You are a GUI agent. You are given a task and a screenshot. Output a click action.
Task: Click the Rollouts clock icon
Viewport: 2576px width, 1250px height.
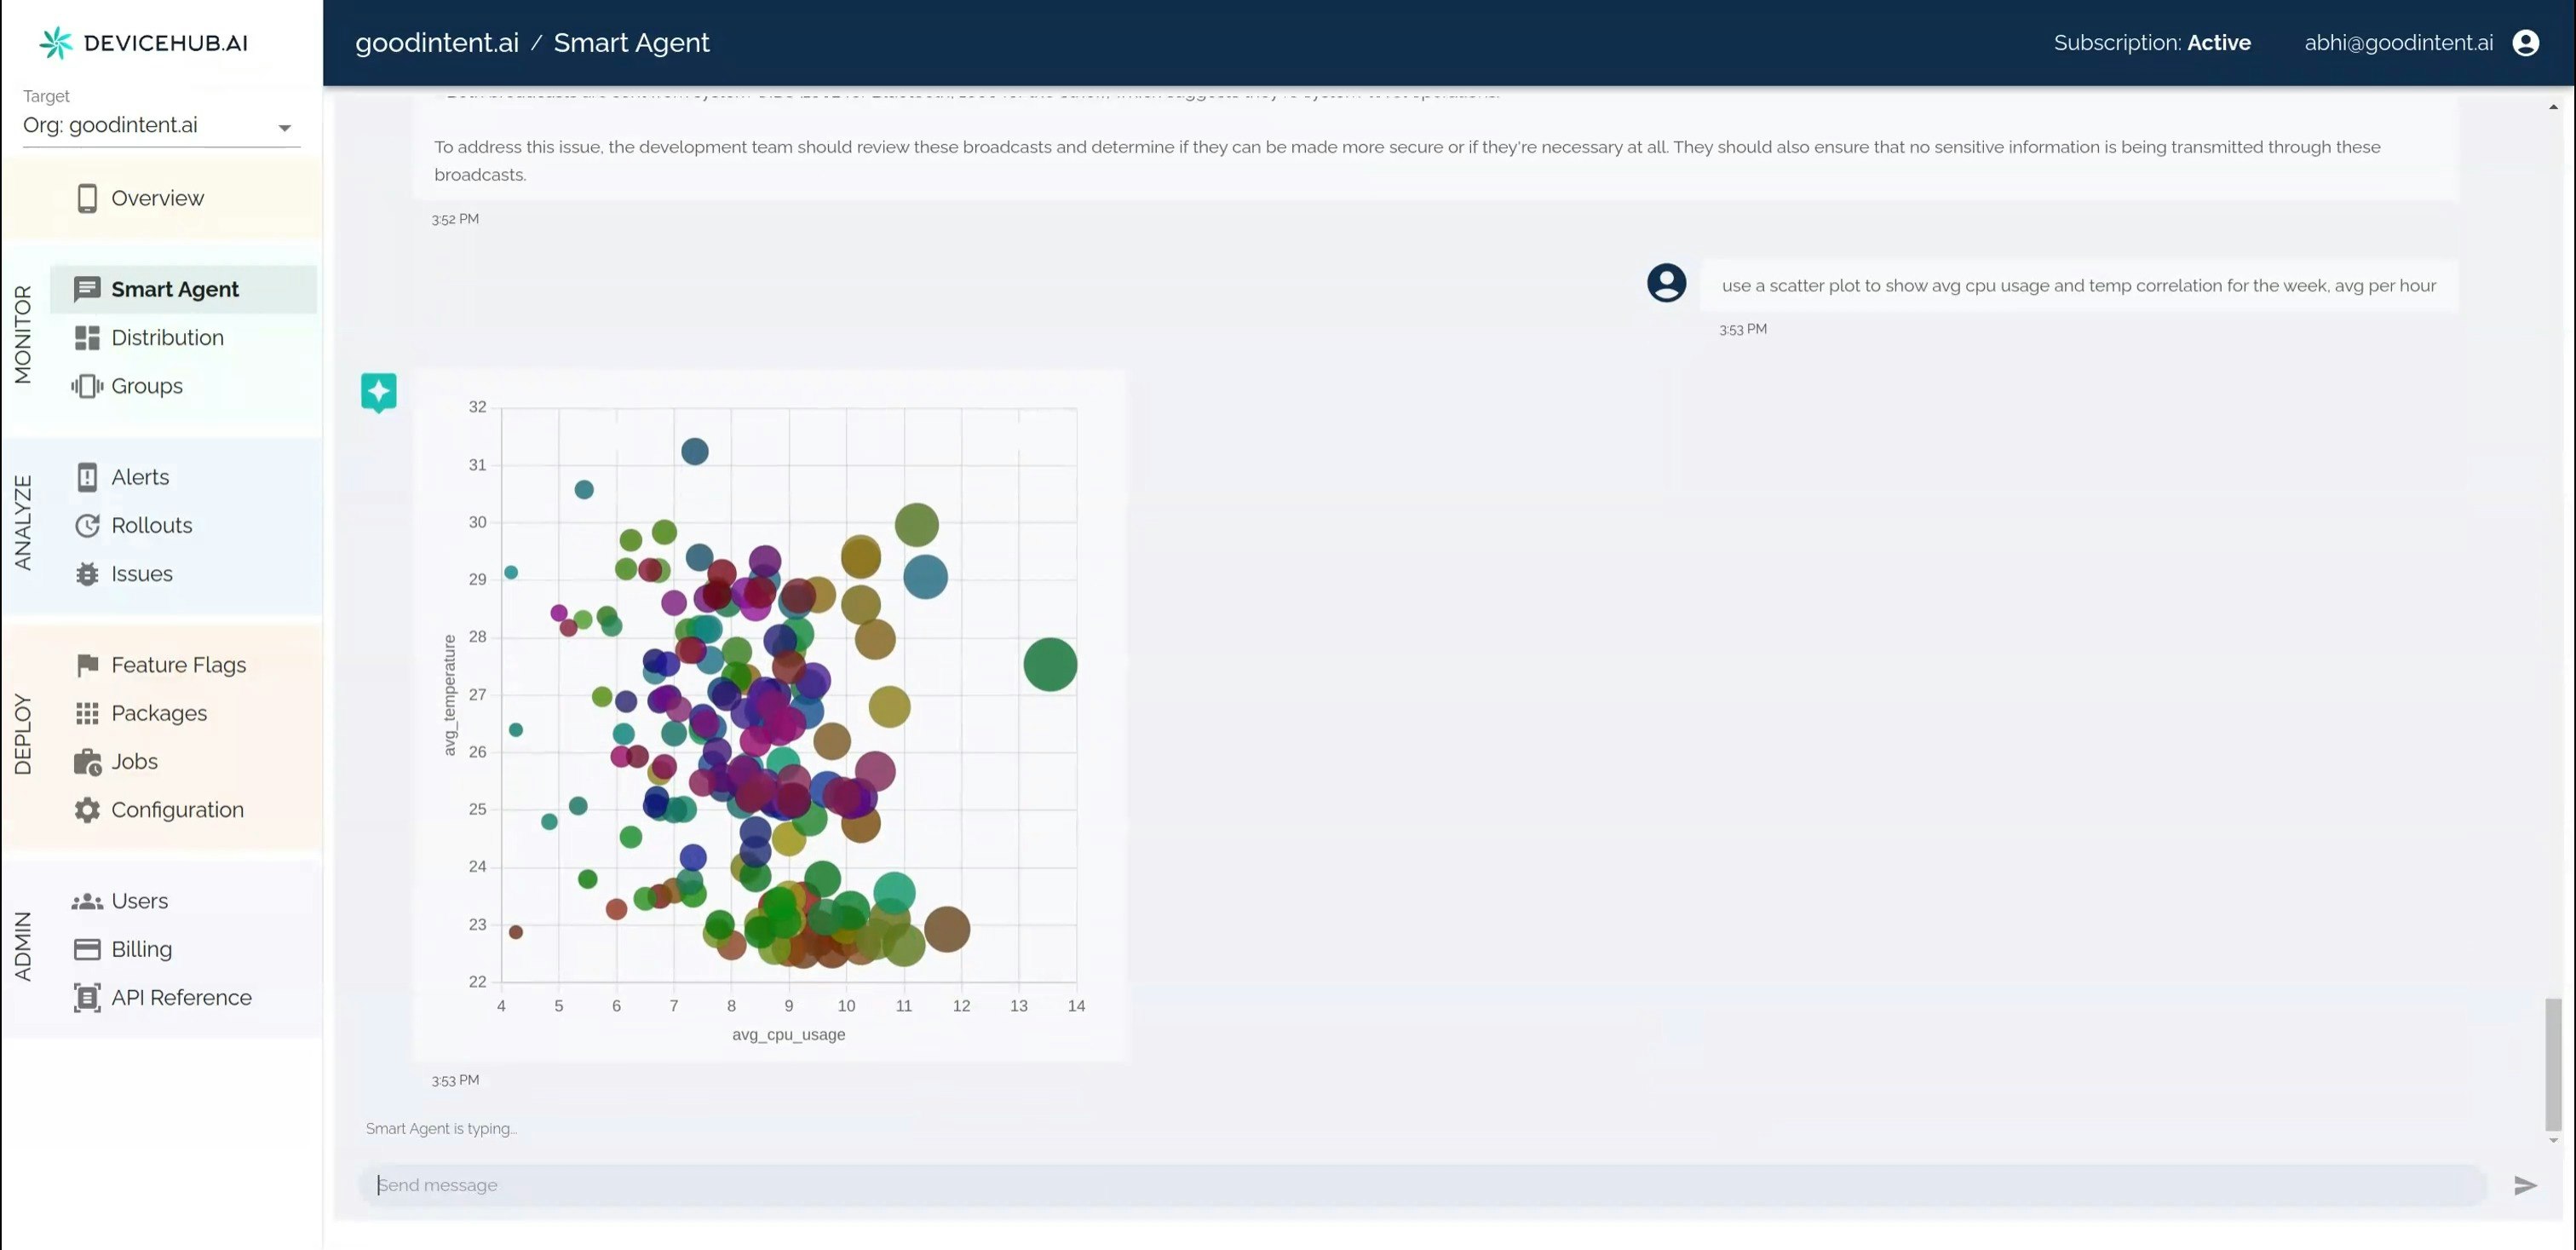tap(87, 525)
